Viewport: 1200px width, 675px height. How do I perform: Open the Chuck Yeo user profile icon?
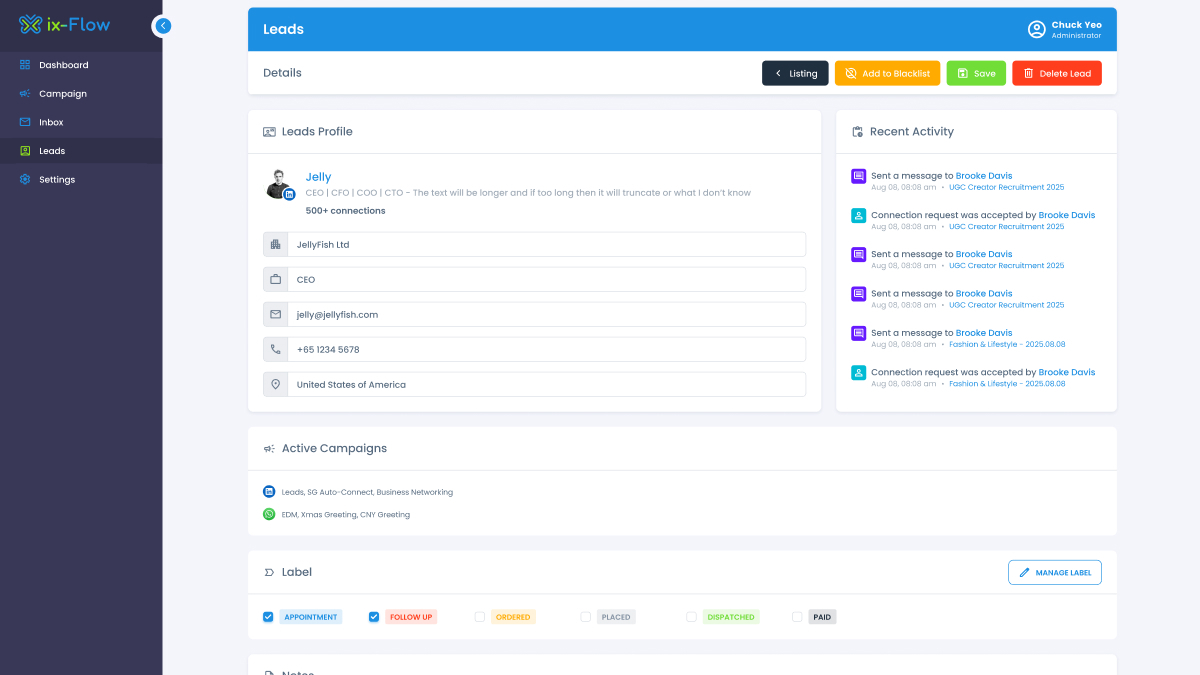[x=1036, y=29]
